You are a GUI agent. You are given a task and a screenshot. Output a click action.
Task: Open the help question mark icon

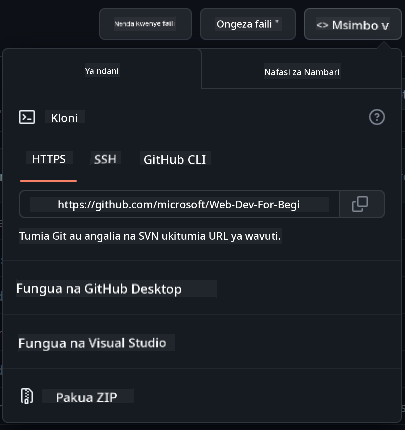[377, 117]
